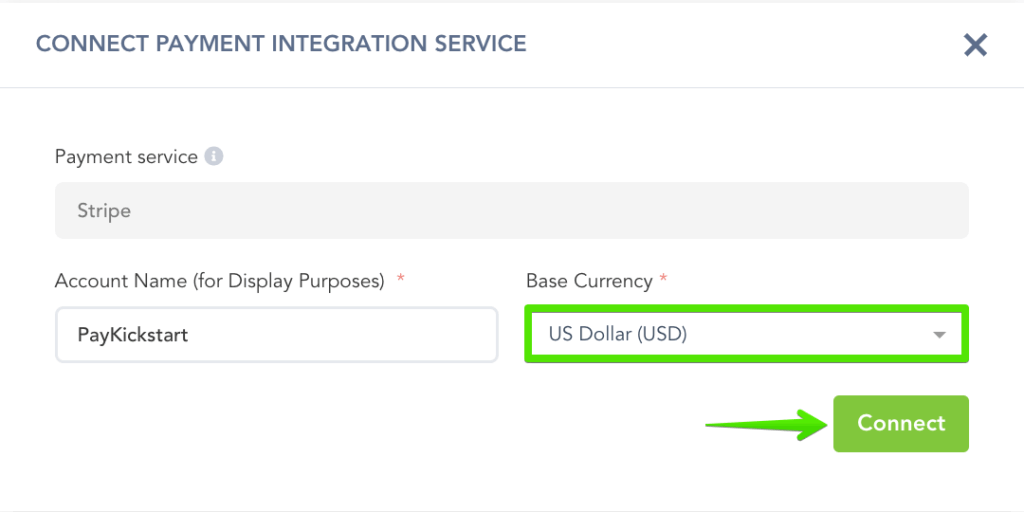Click the Payment service label
Image resolution: width=1024 pixels, height=512 pixels.
(126, 157)
